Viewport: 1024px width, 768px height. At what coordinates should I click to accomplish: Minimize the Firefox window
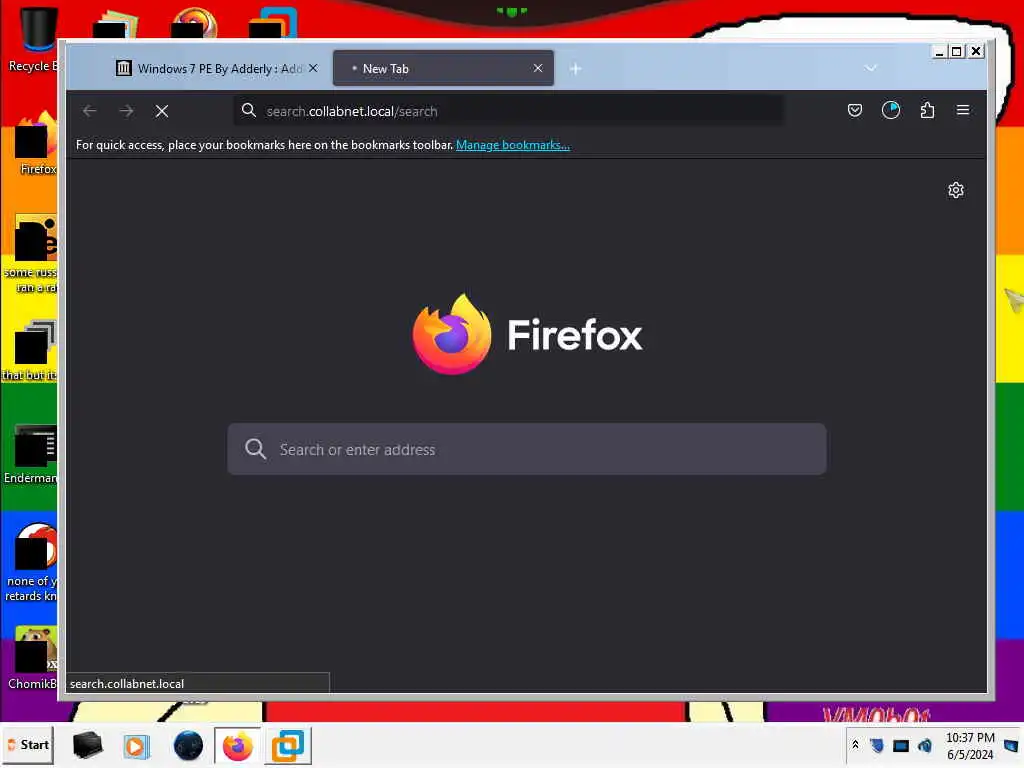coord(939,52)
